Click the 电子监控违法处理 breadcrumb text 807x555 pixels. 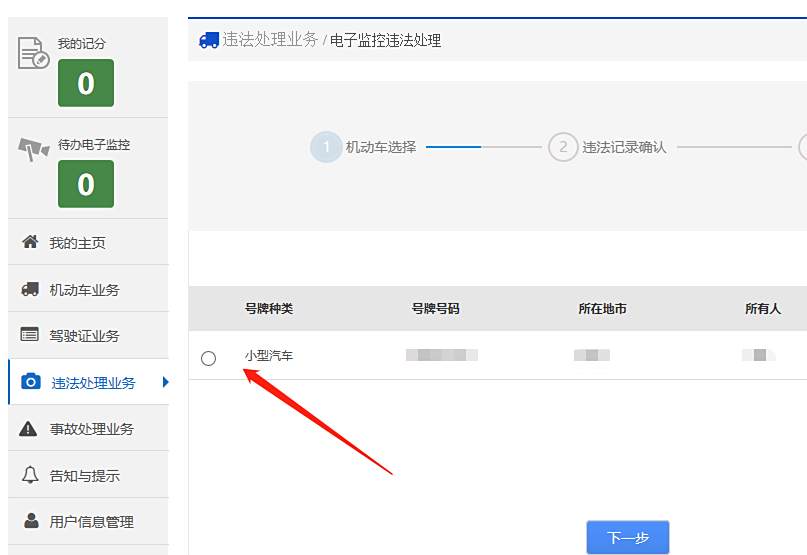[x=385, y=40]
